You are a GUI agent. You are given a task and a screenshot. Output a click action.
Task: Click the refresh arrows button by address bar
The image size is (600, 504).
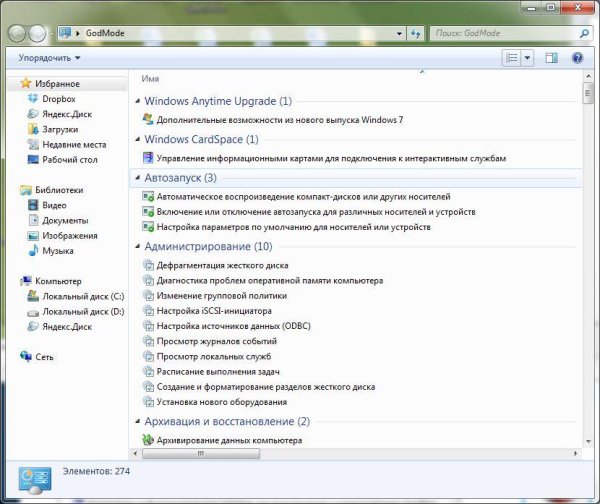click(x=416, y=34)
